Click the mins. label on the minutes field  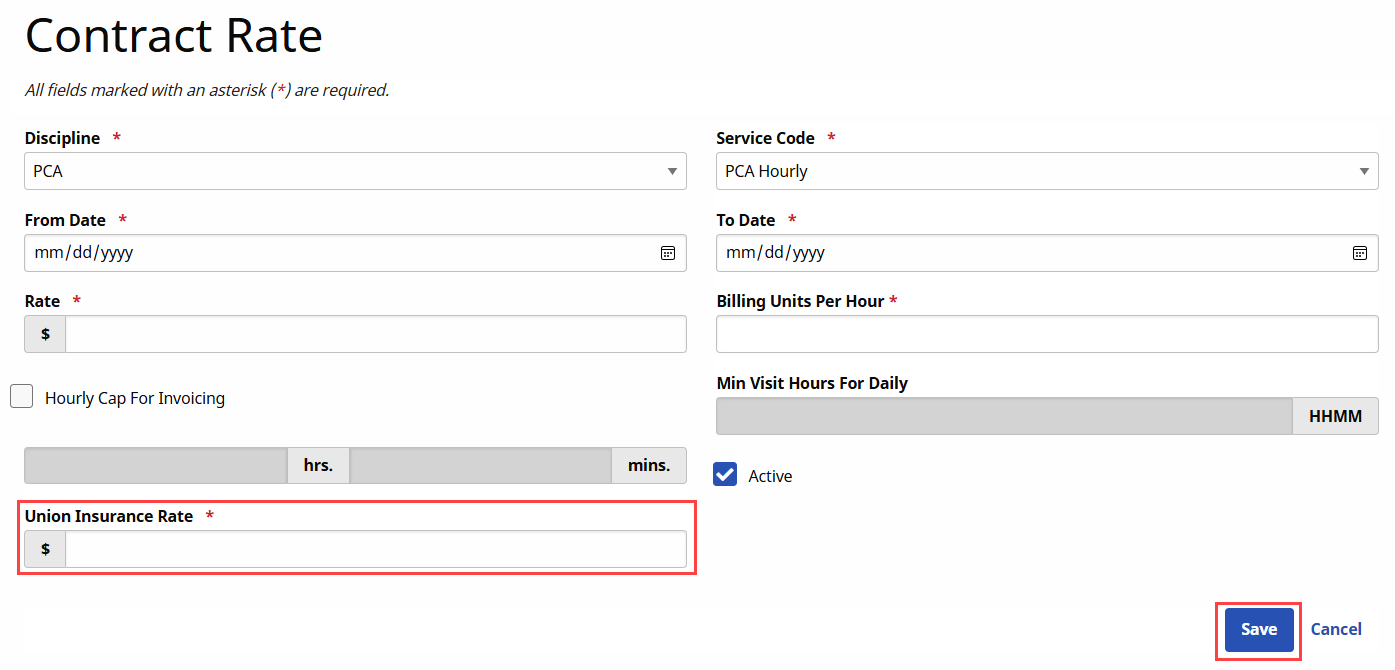648,465
